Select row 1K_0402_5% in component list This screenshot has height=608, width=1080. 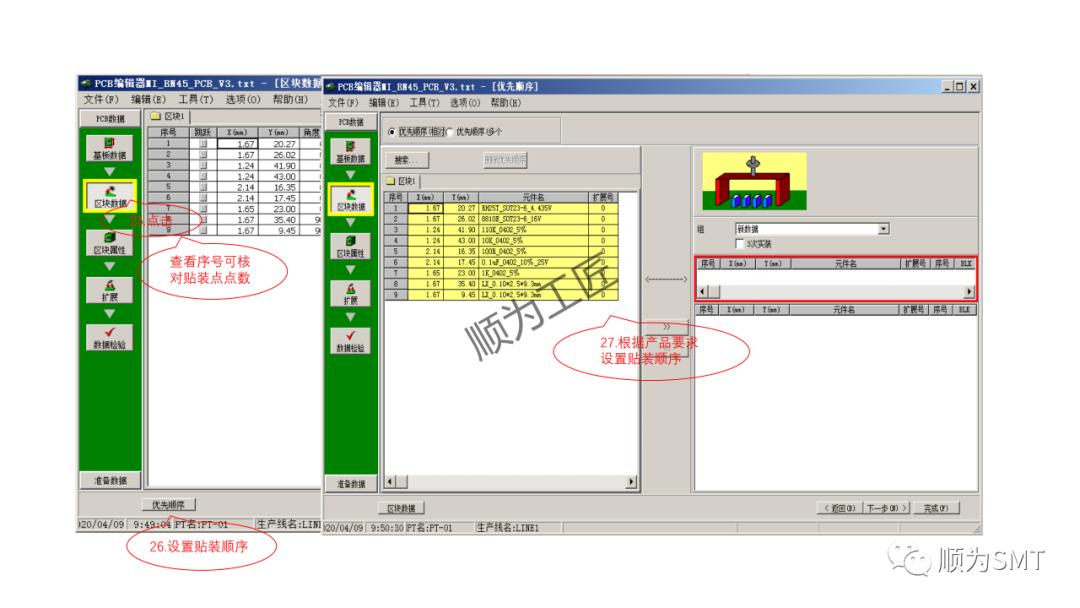coord(501,273)
